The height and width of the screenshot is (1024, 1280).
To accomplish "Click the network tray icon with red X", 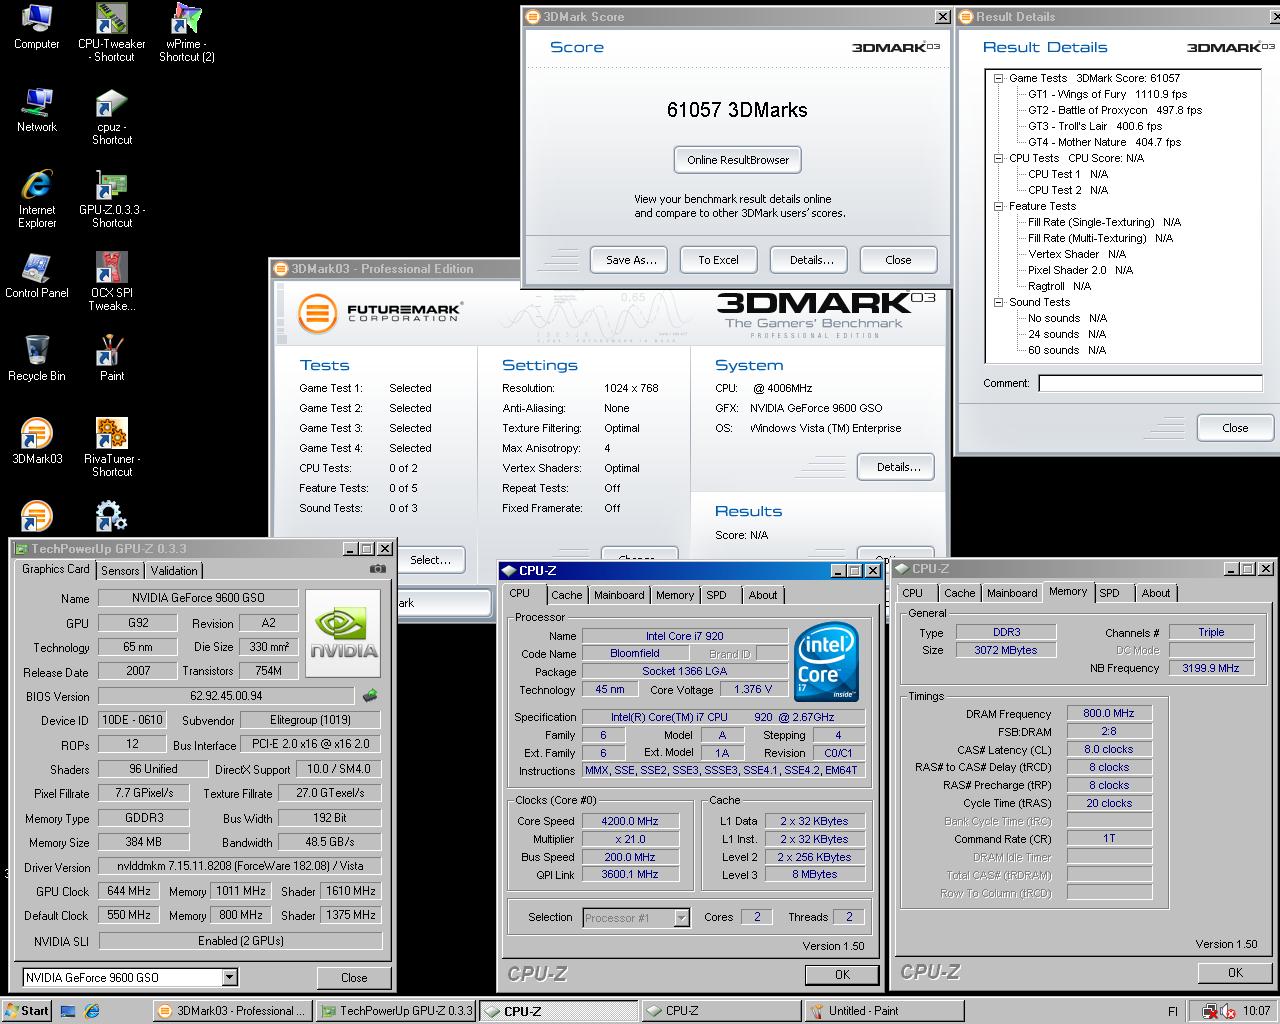I will pos(1210,1011).
